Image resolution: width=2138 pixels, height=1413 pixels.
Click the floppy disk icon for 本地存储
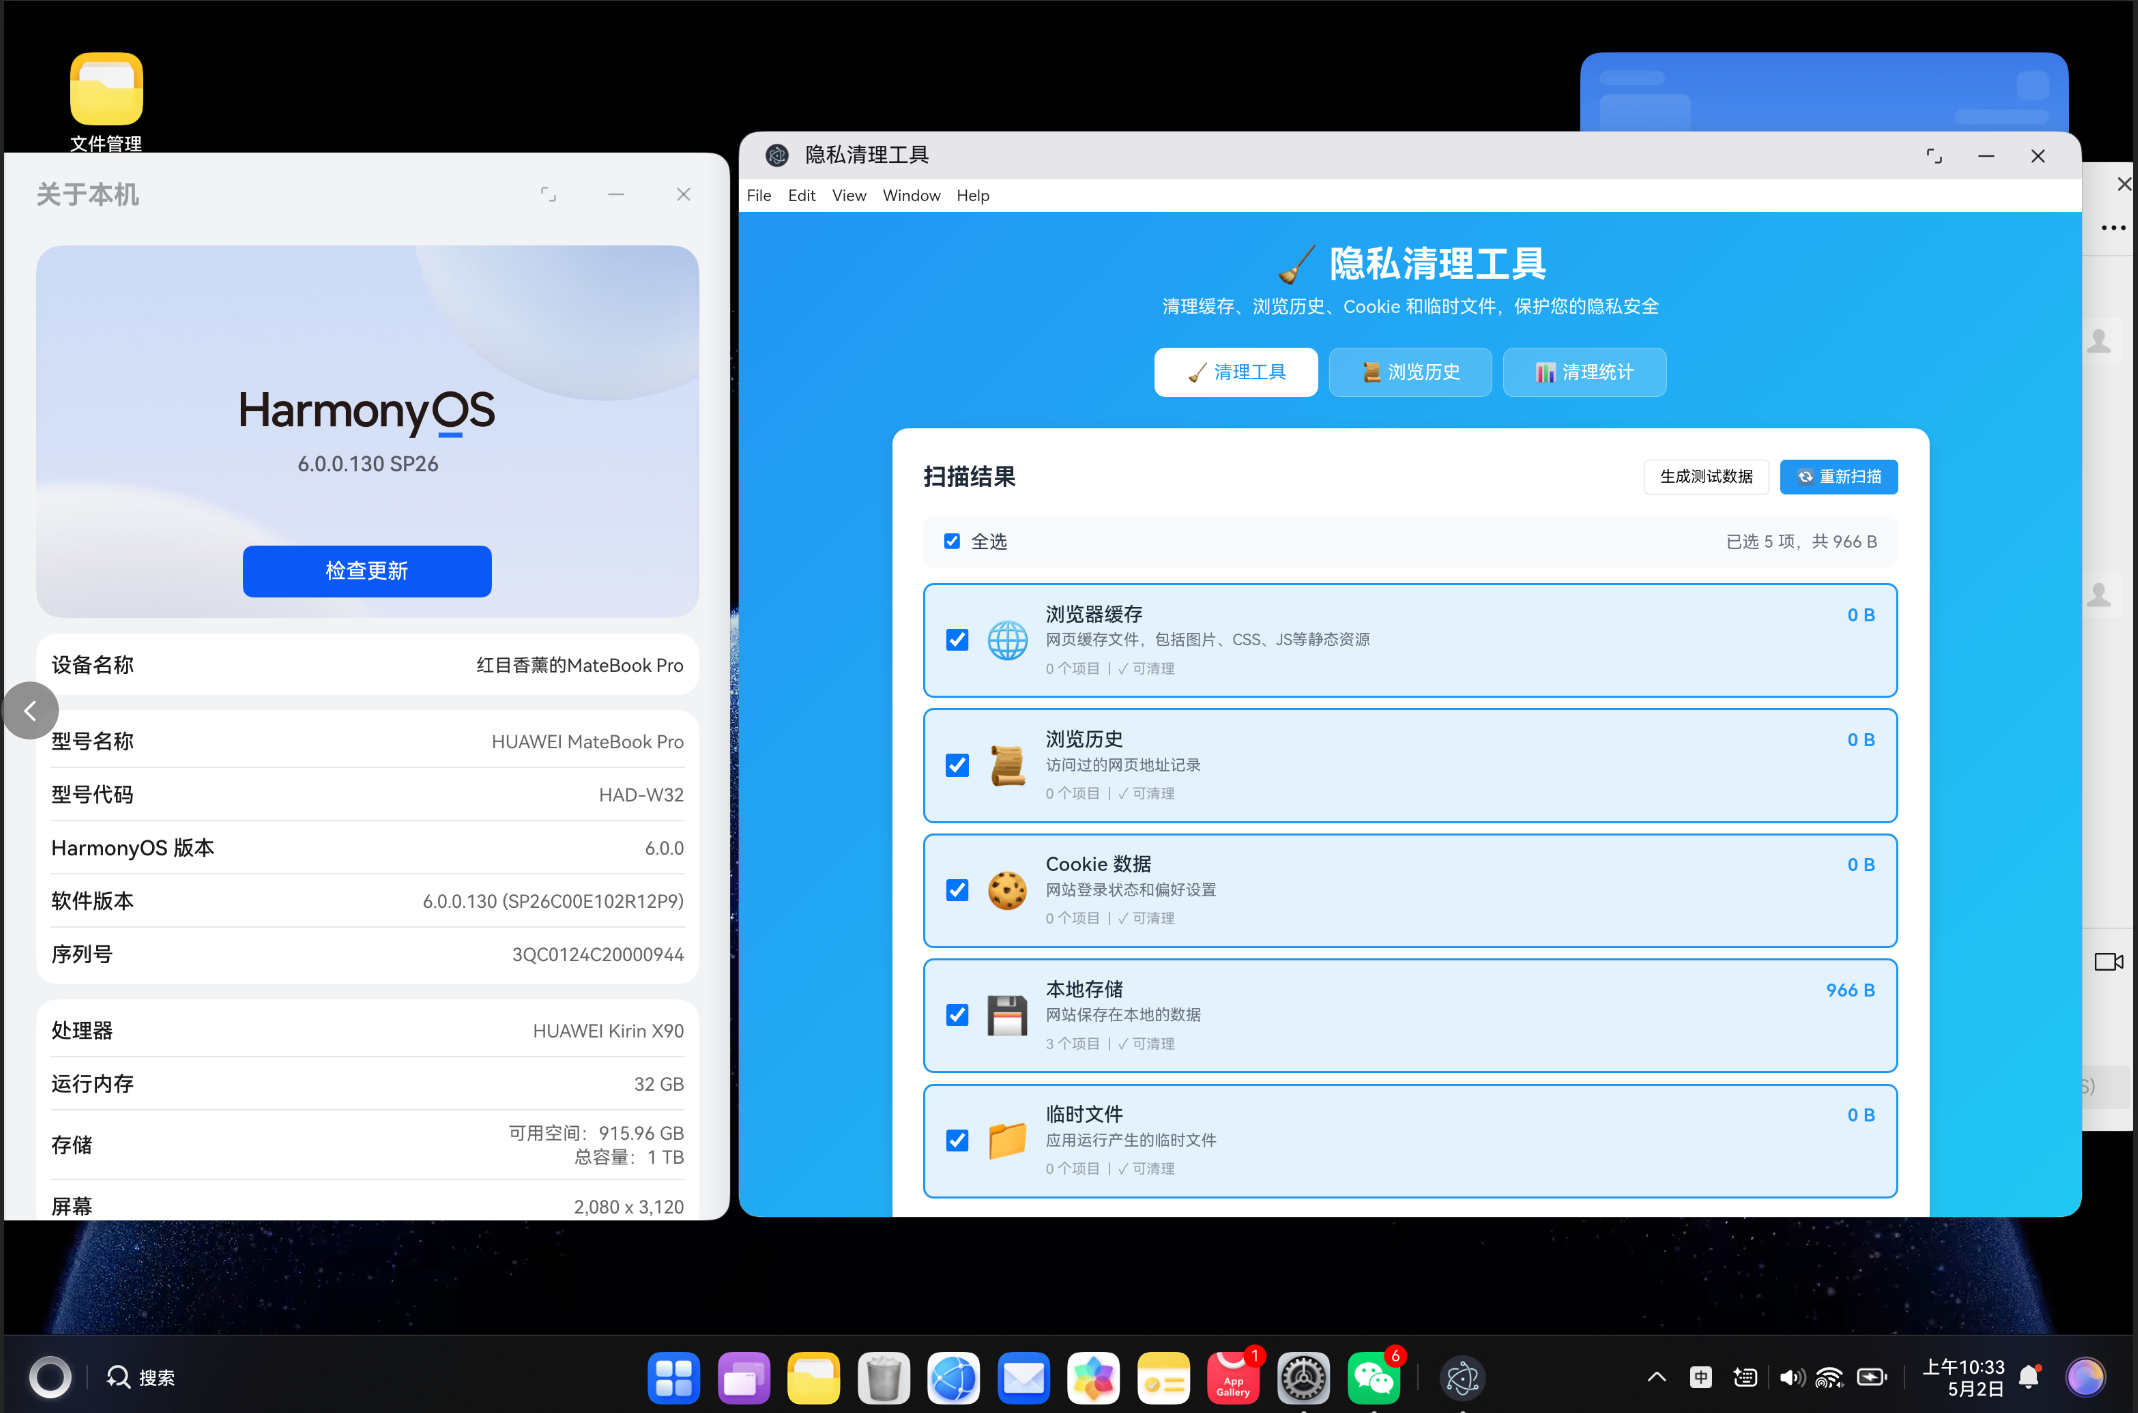click(x=1007, y=1015)
